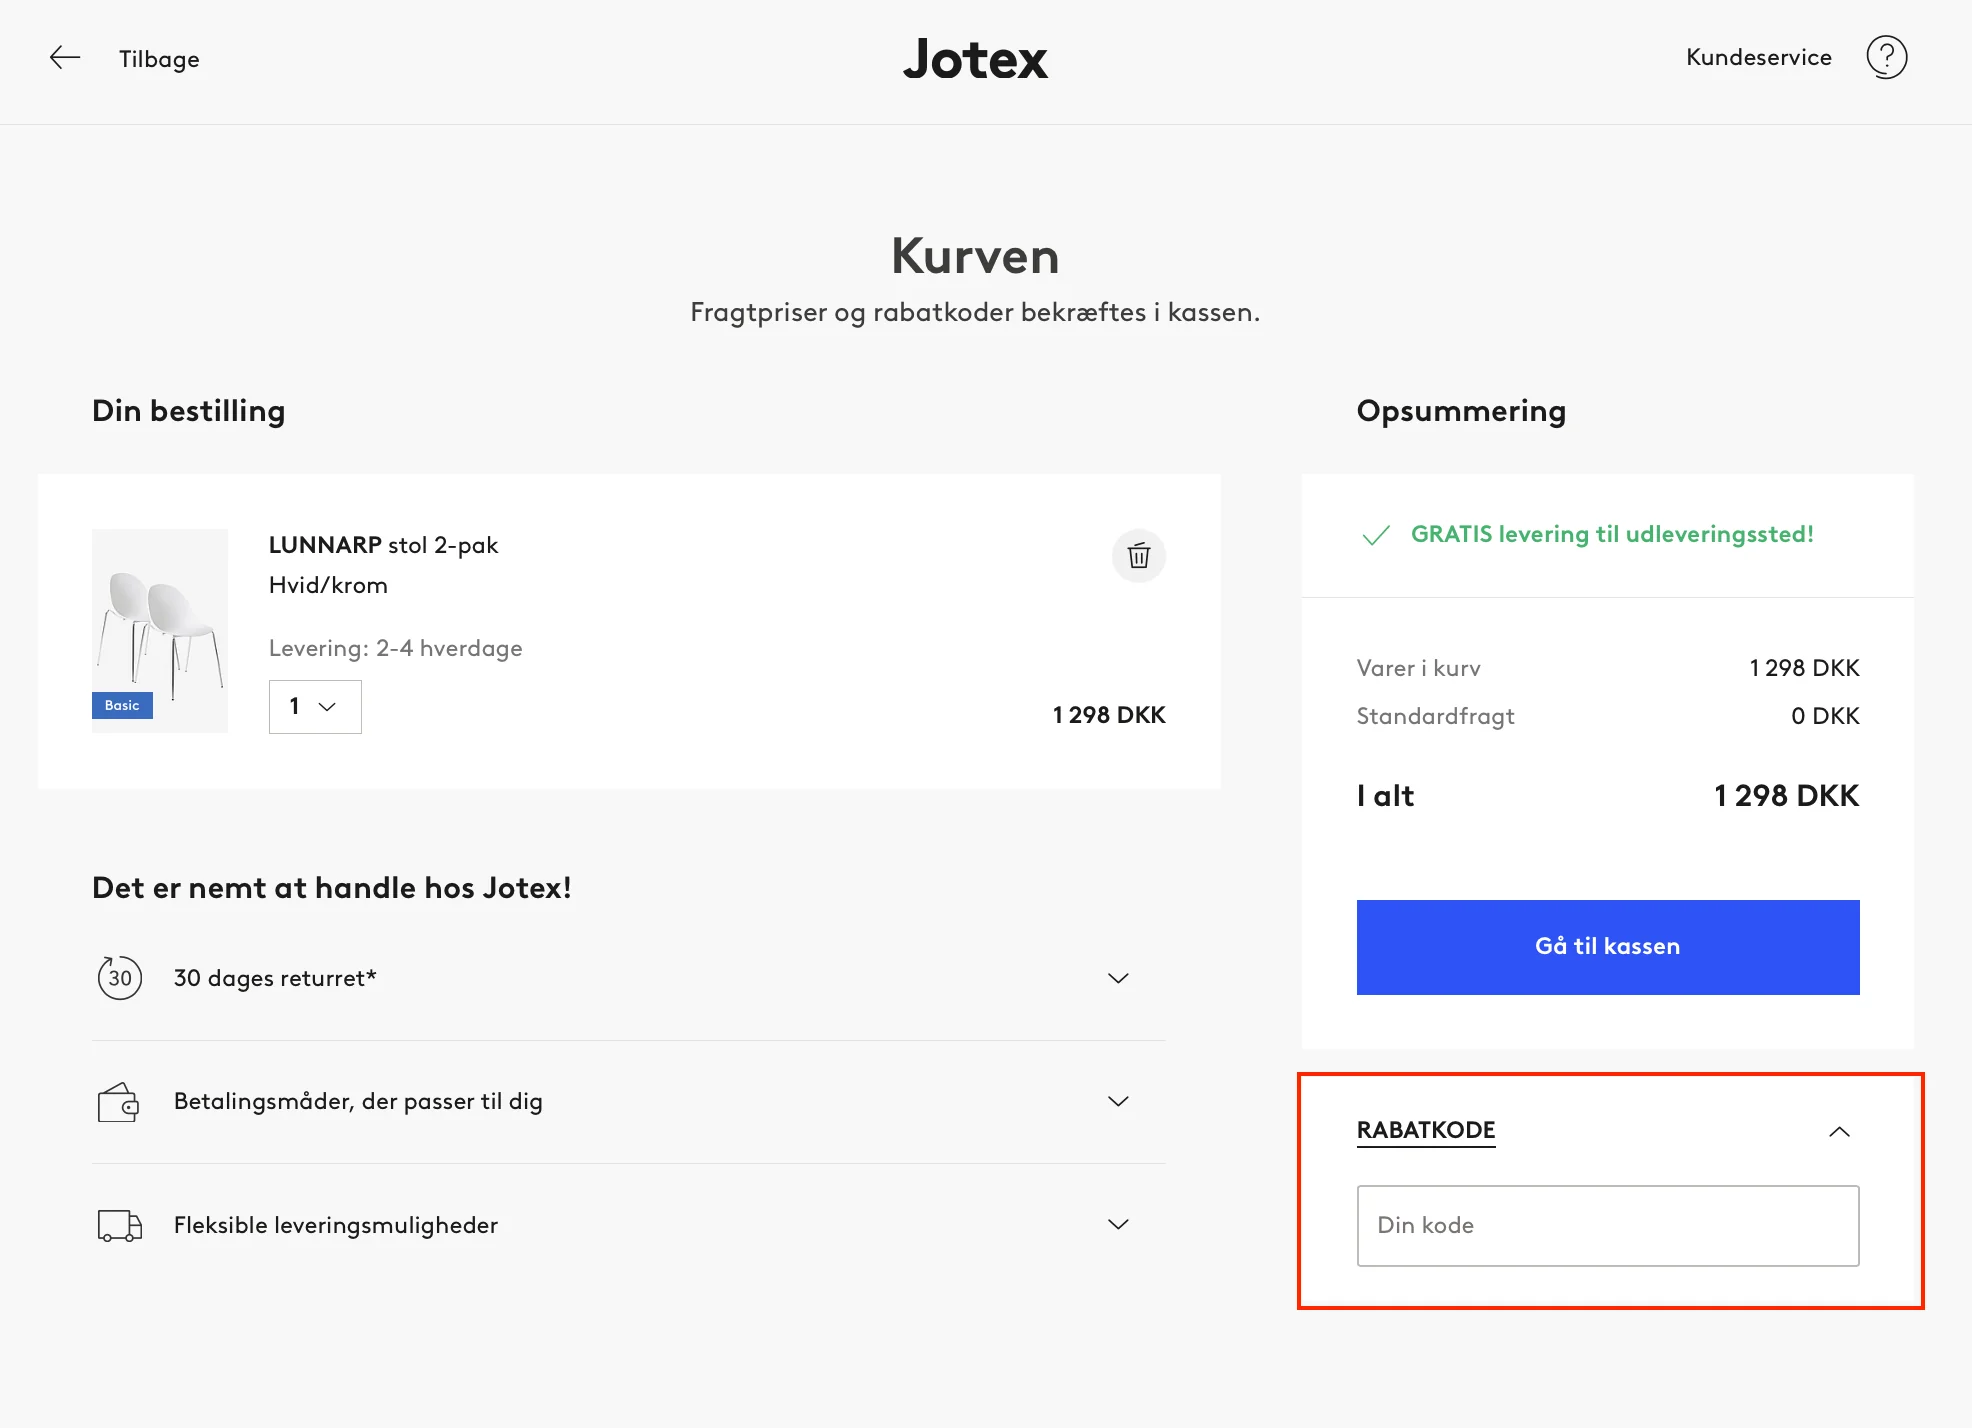Open Kundeservice page
Image resolution: width=1972 pixels, height=1428 pixels.
tap(1759, 57)
